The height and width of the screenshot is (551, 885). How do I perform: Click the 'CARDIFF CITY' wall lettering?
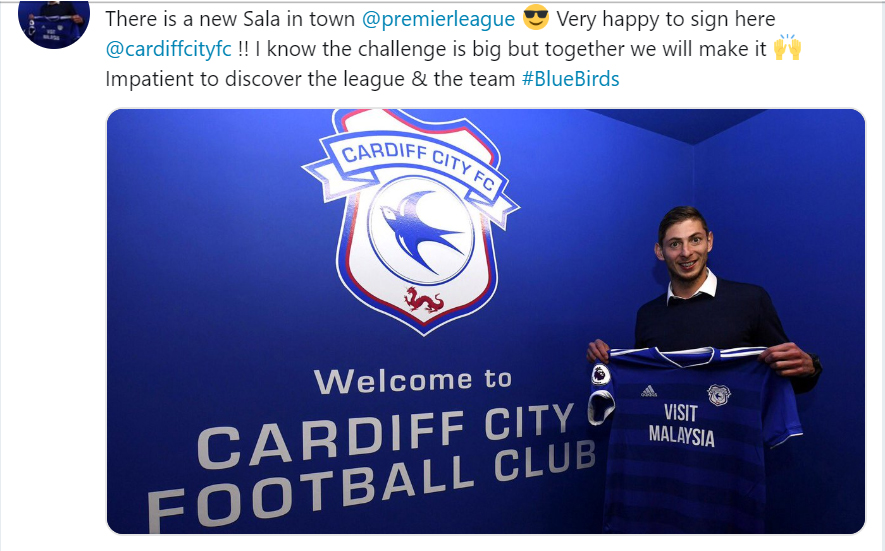click(385, 435)
